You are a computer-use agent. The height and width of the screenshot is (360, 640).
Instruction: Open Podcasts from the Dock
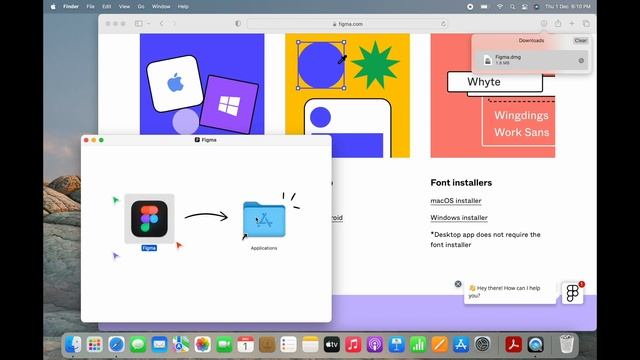tap(375, 345)
